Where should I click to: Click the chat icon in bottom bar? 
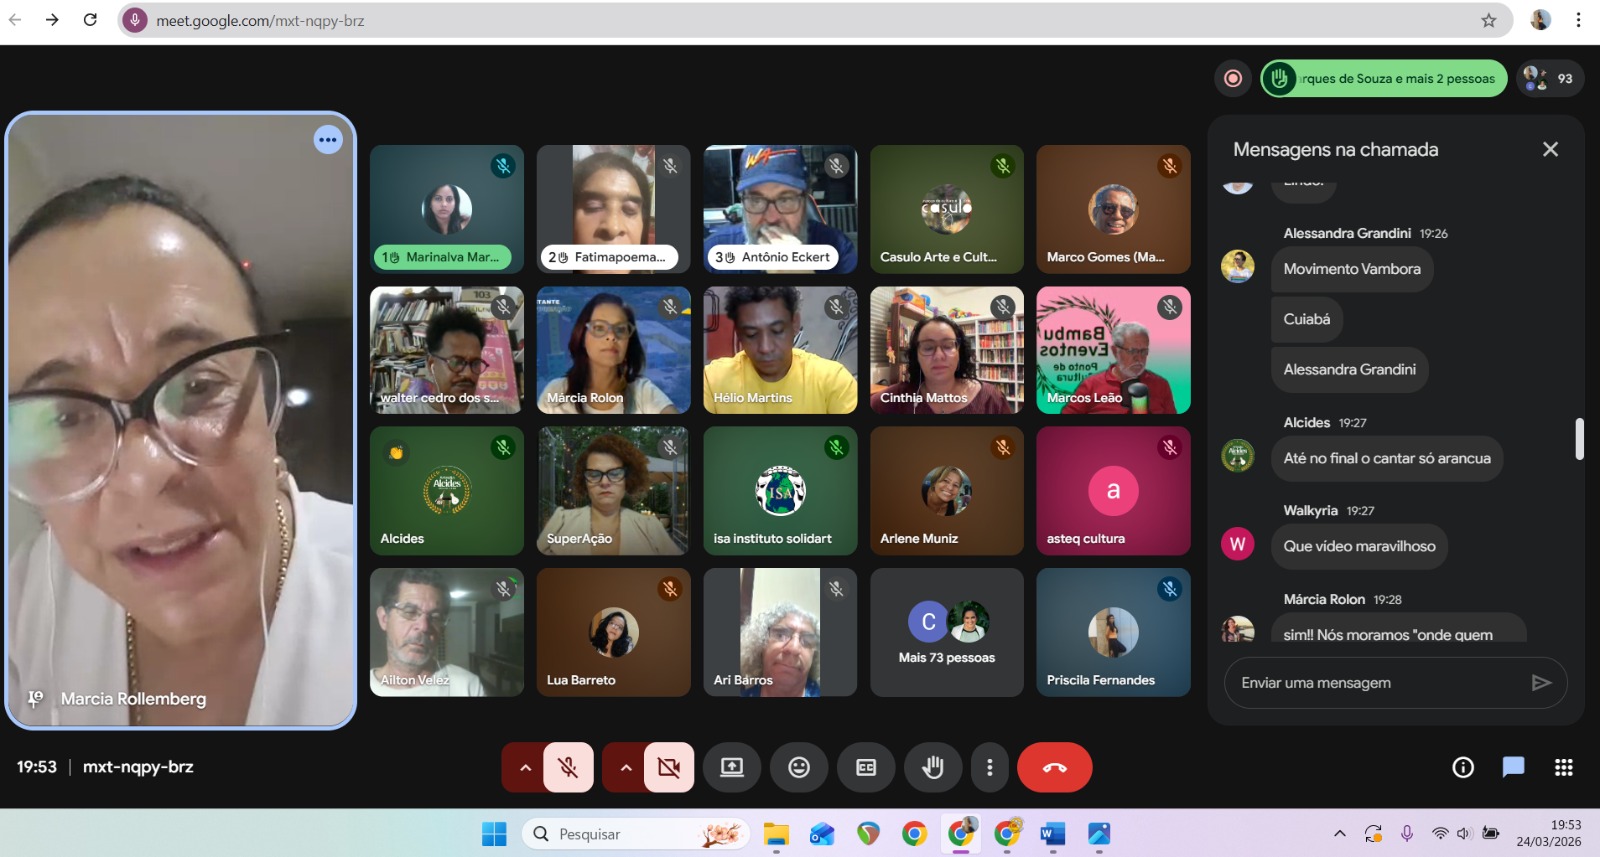coord(1513,767)
